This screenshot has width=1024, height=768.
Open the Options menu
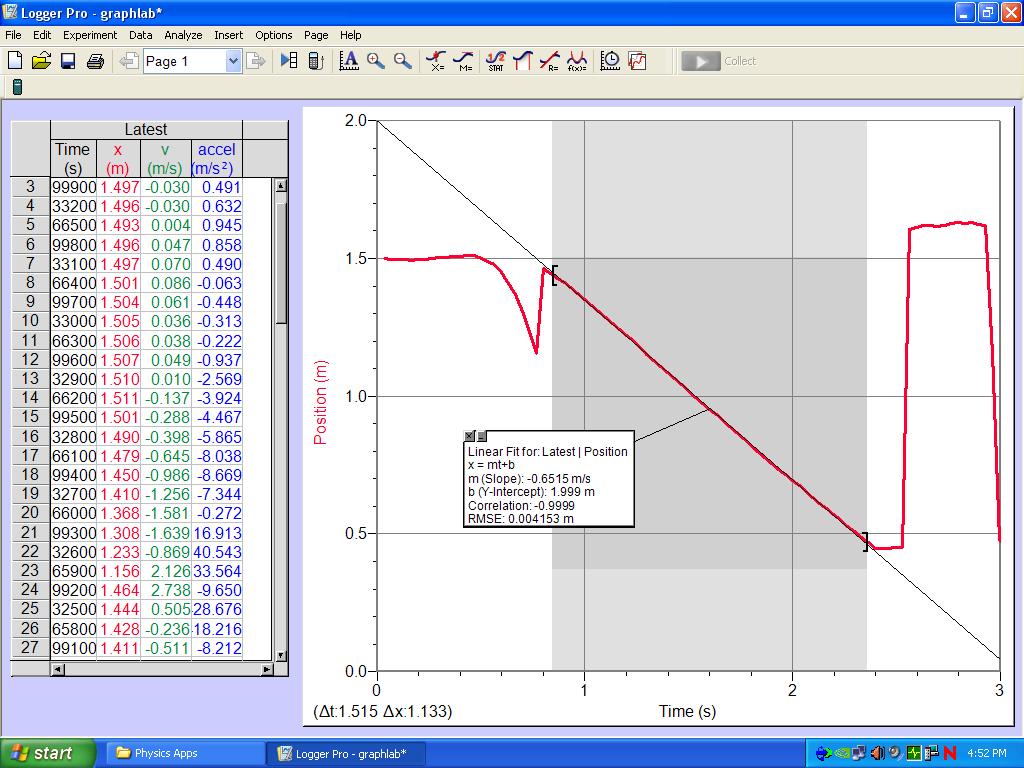point(274,35)
